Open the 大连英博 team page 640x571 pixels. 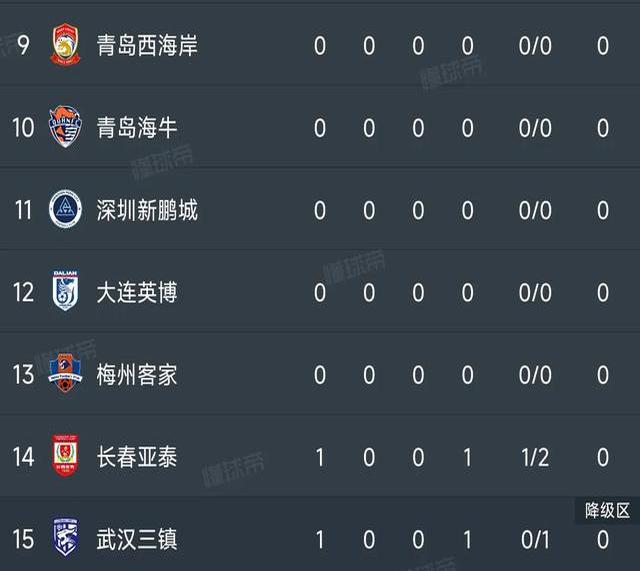[136, 292]
